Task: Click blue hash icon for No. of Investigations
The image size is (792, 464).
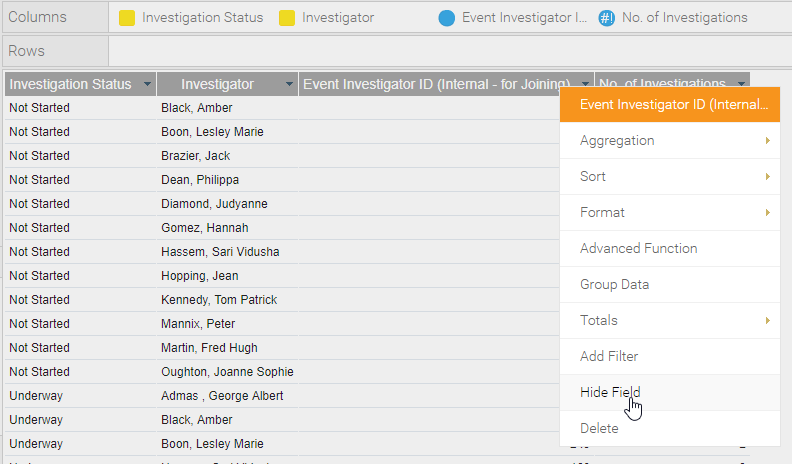Action: [x=607, y=18]
